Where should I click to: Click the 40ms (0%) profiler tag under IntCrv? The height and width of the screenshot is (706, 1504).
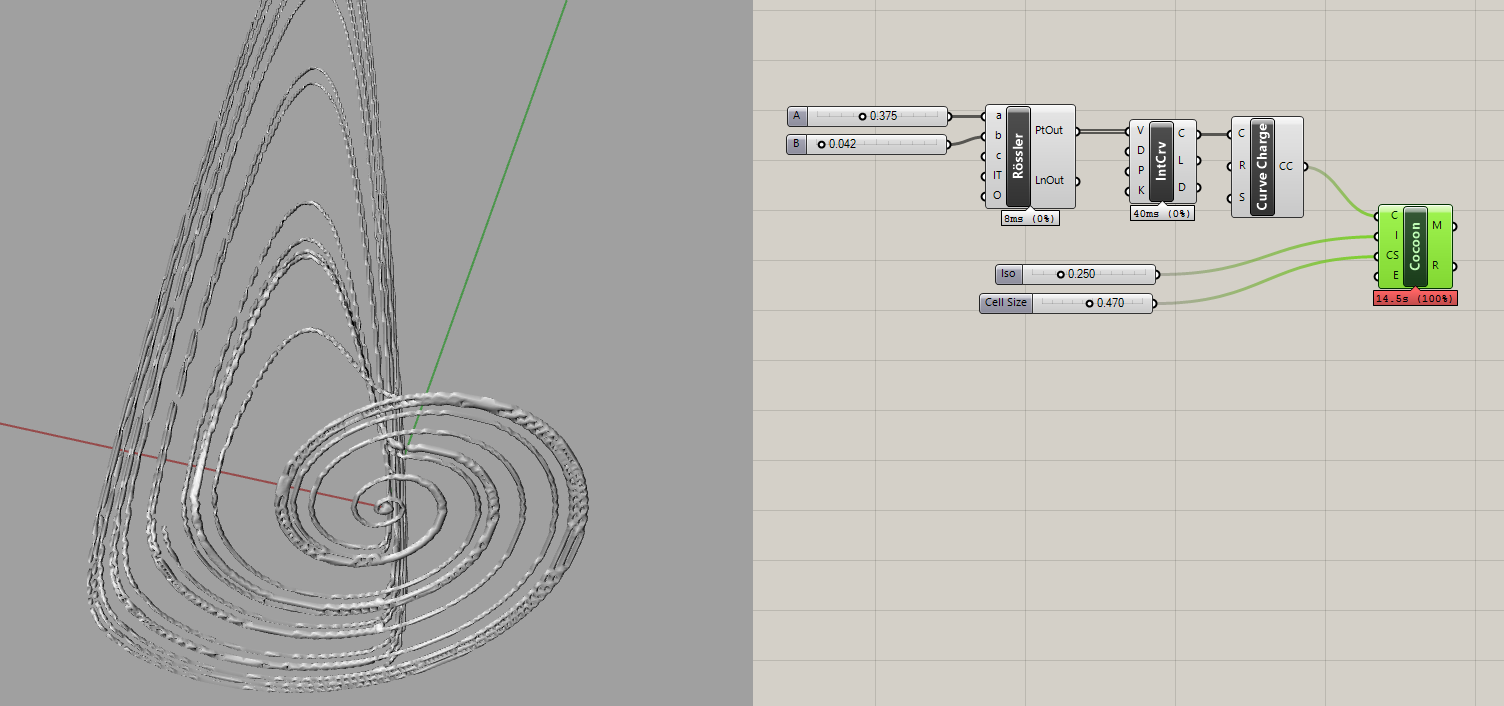[x=1162, y=213]
